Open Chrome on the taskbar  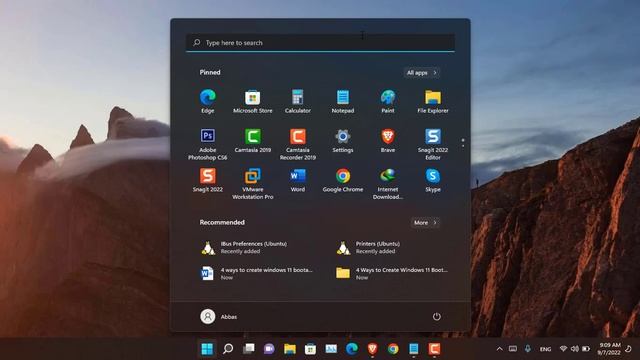[393, 349]
